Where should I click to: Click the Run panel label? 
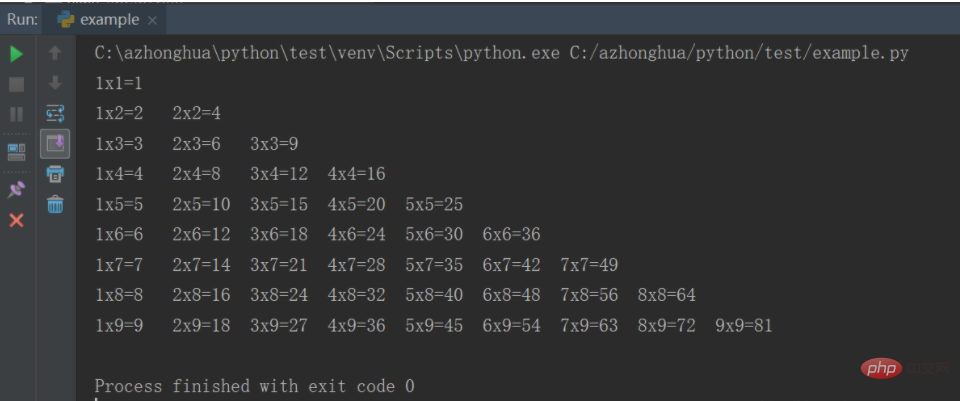coord(22,18)
